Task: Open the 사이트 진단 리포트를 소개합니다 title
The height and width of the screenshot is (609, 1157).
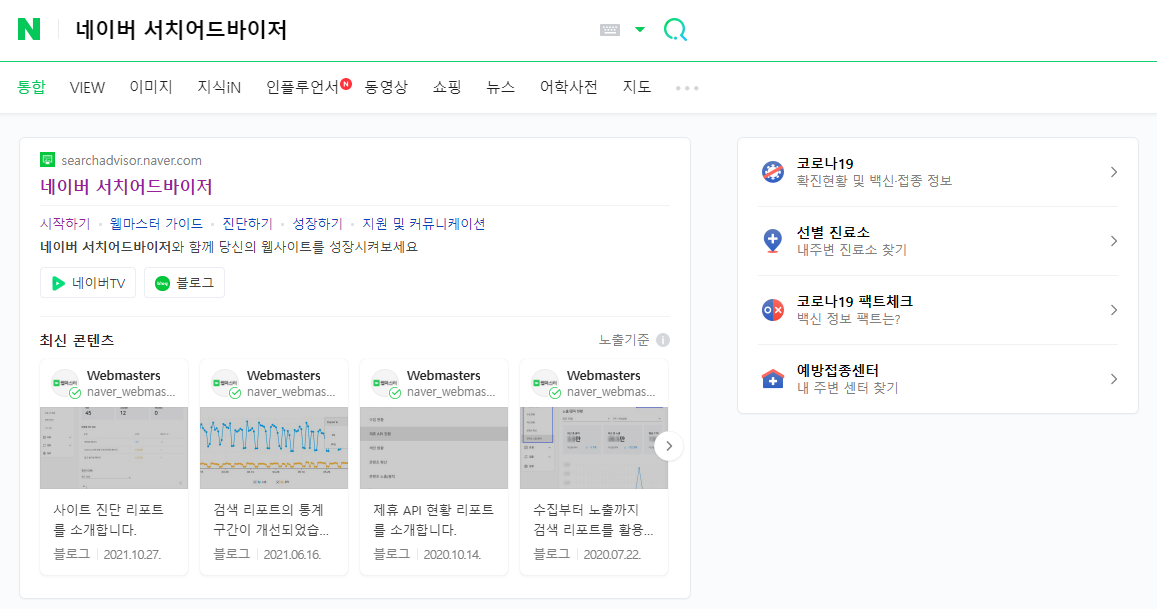Action: click(108, 520)
